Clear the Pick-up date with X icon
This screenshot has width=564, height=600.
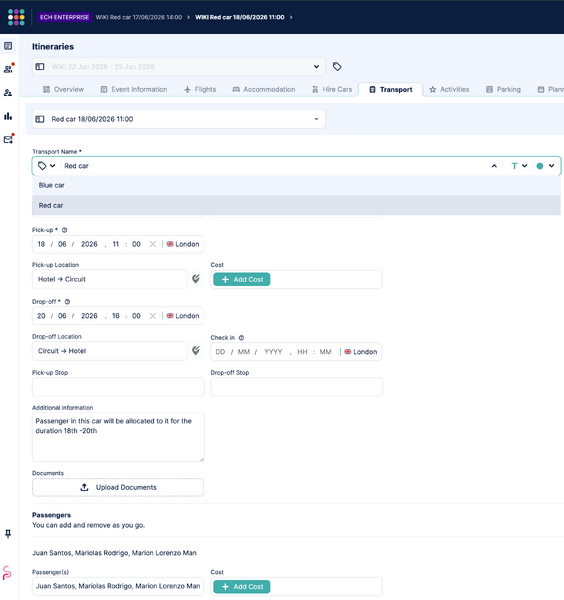click(153, 244)
